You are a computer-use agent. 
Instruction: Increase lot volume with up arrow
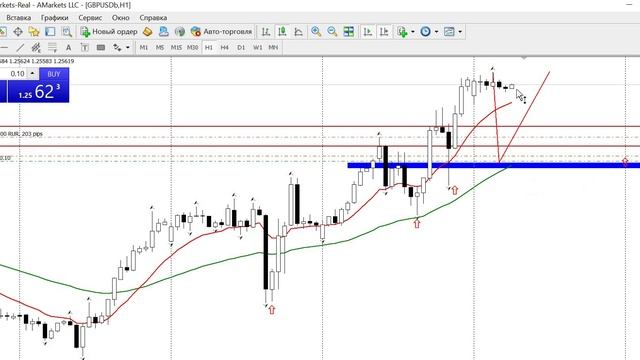(32, 73)
